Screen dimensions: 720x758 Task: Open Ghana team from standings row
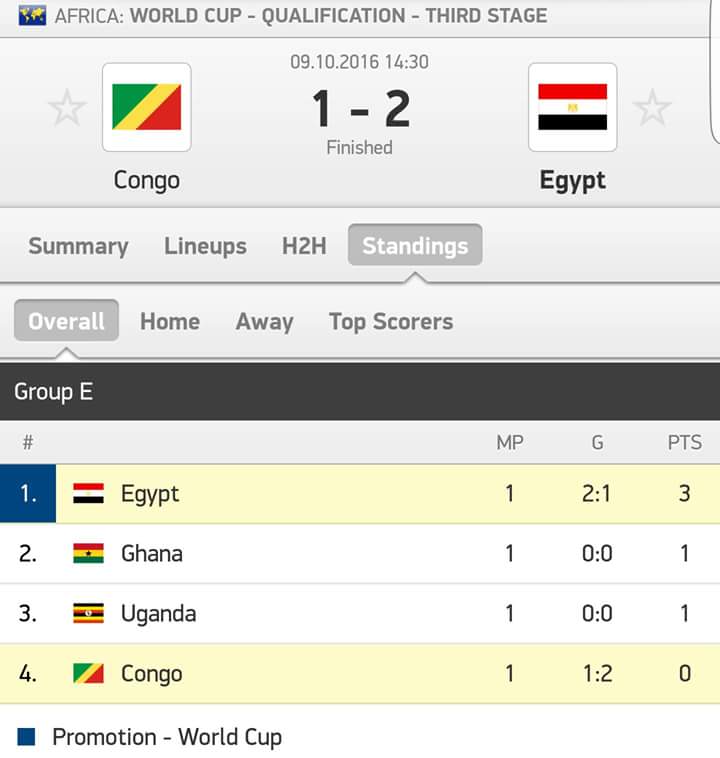151,554
